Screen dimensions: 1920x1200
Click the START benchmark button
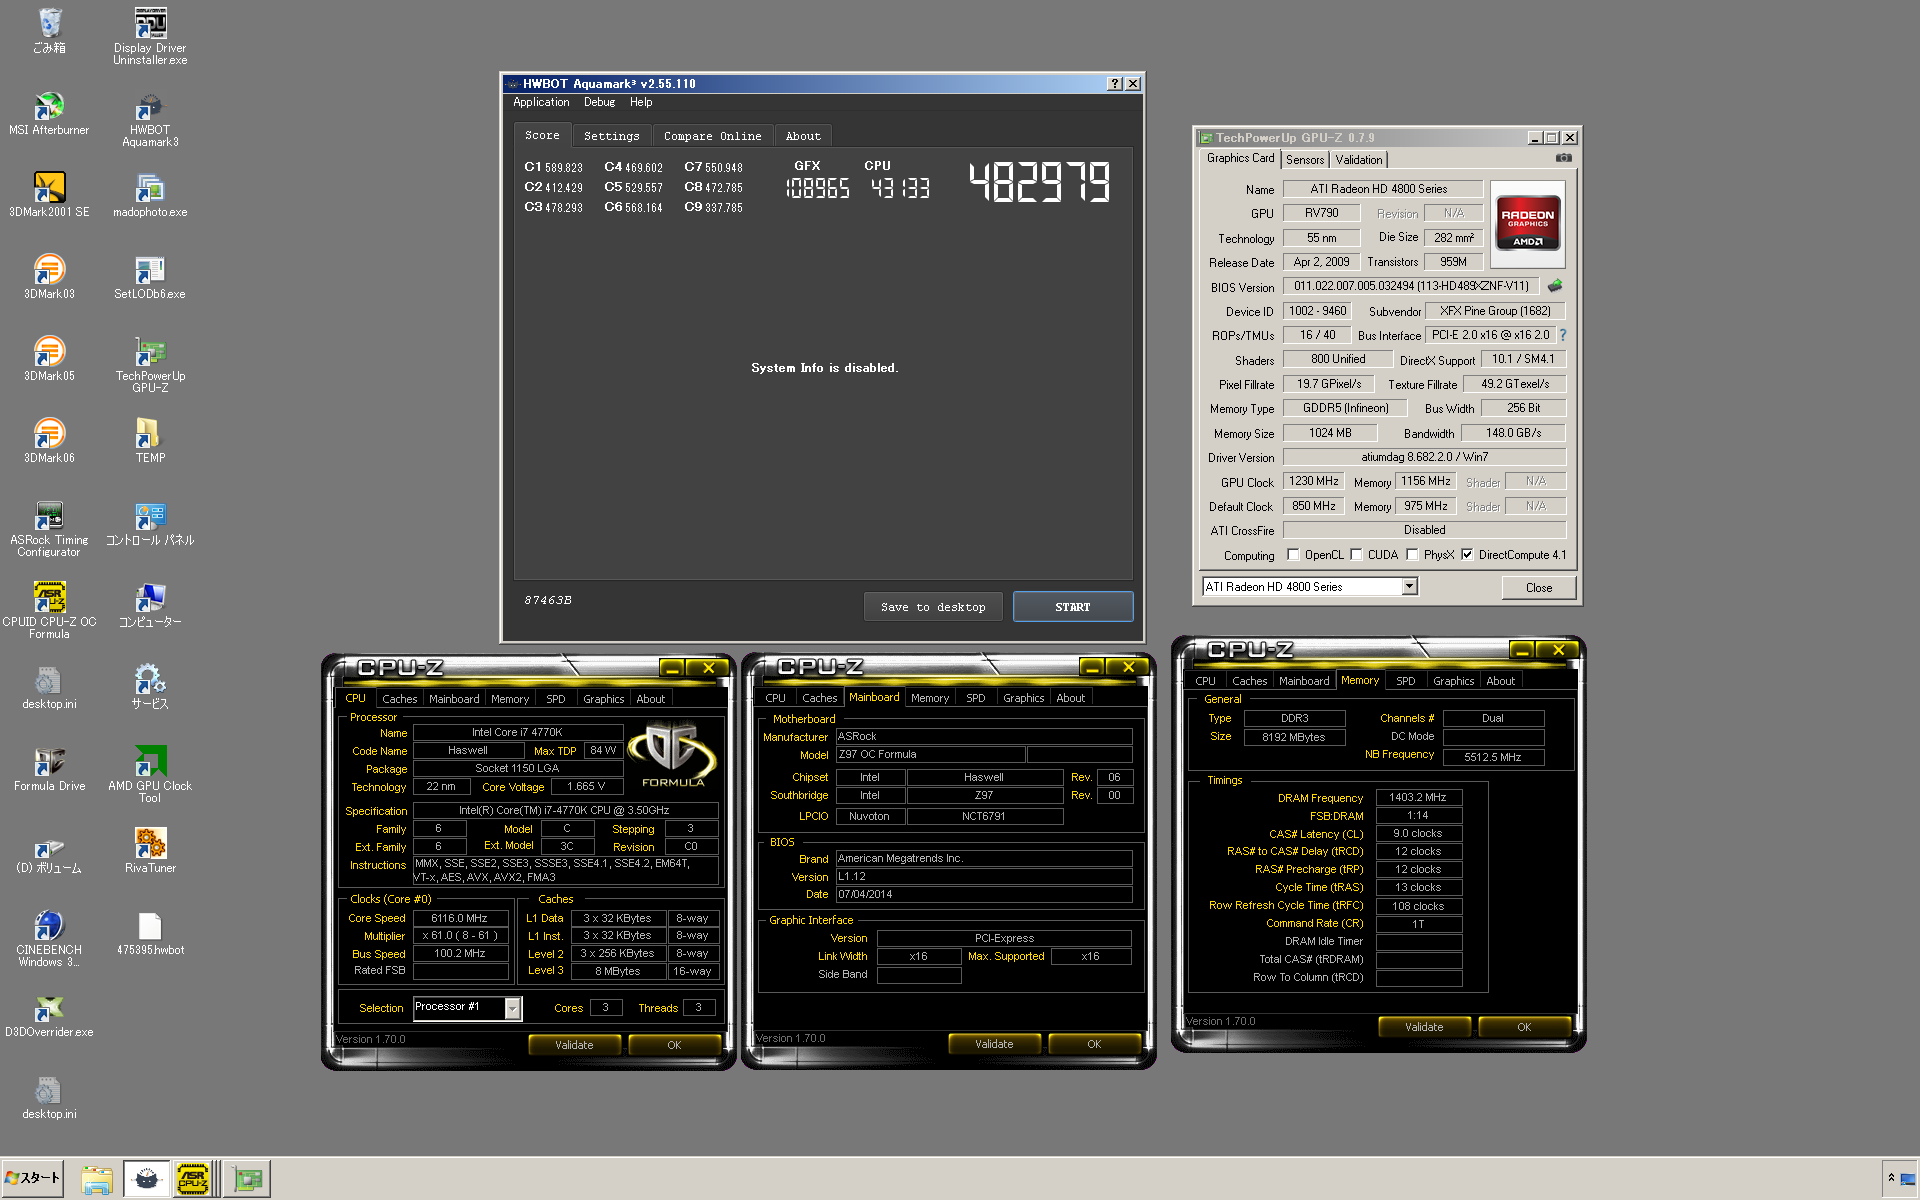click(1072, 607)
